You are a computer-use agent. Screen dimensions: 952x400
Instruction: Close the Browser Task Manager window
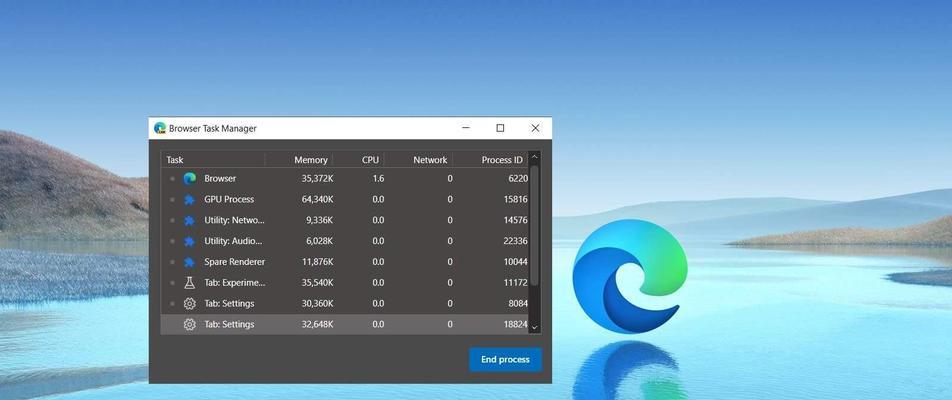point(535,128)
